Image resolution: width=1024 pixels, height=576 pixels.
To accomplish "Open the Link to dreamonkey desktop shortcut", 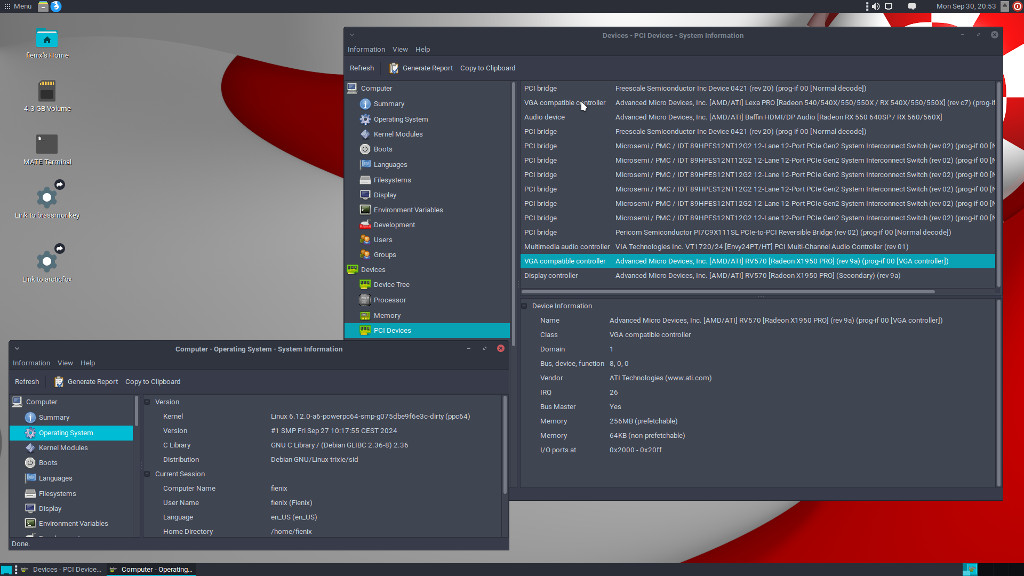I will [x=46, y=200].
